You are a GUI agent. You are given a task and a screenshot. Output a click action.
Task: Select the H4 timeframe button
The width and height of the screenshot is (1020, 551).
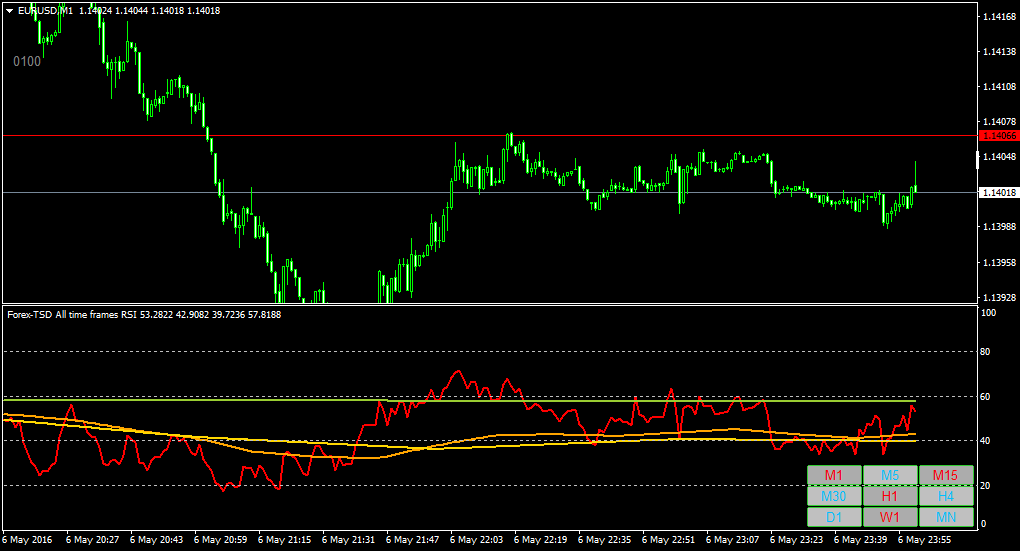click(946, 496)
